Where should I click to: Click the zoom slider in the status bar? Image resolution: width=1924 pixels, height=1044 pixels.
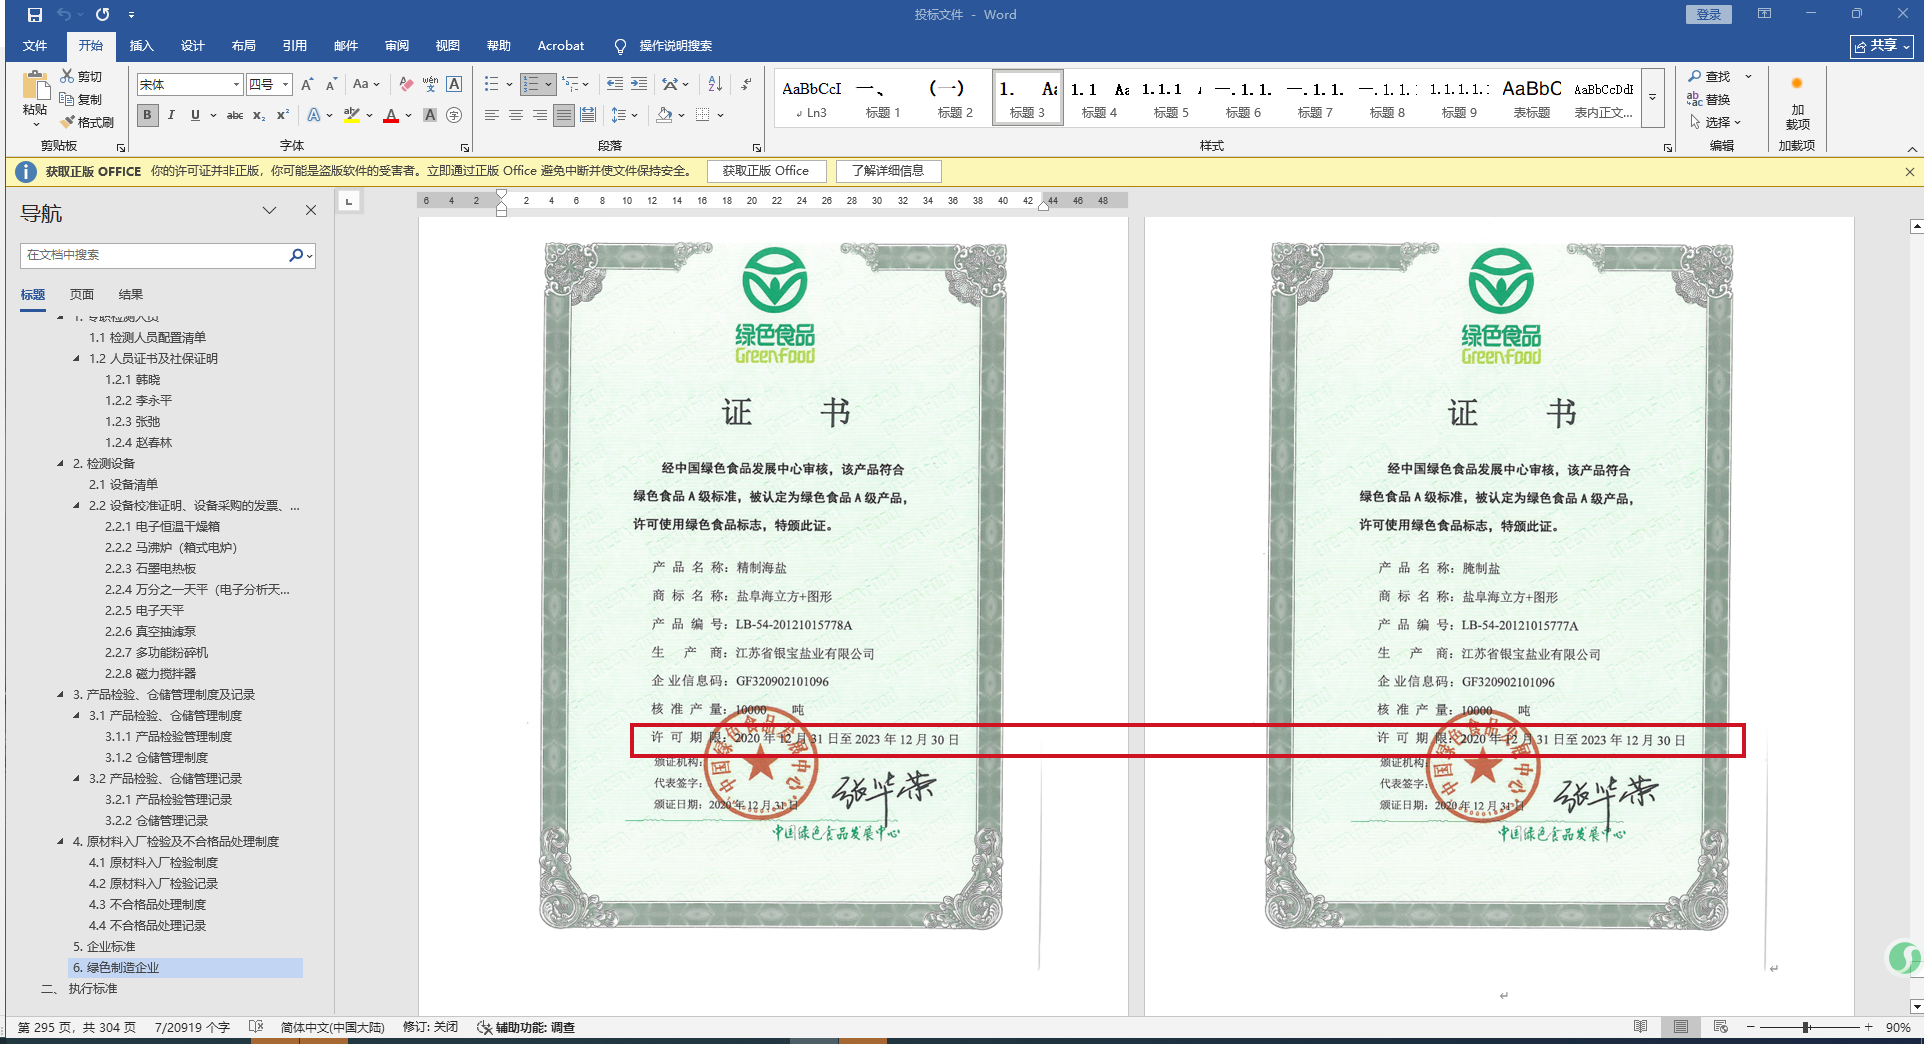[x=1807, y=1027]
